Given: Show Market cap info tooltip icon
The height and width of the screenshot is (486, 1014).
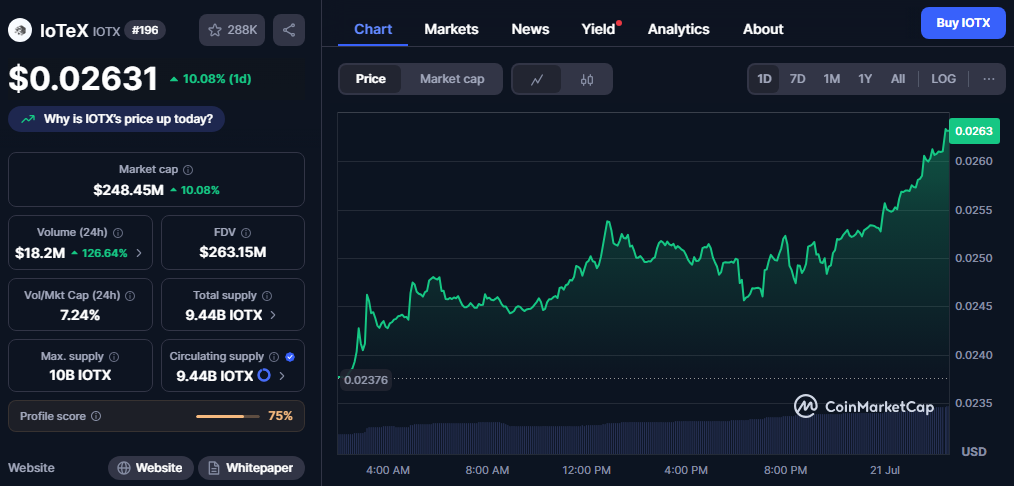Looking at the screenshot, I should pyautogui.click(x=188, y=169).
